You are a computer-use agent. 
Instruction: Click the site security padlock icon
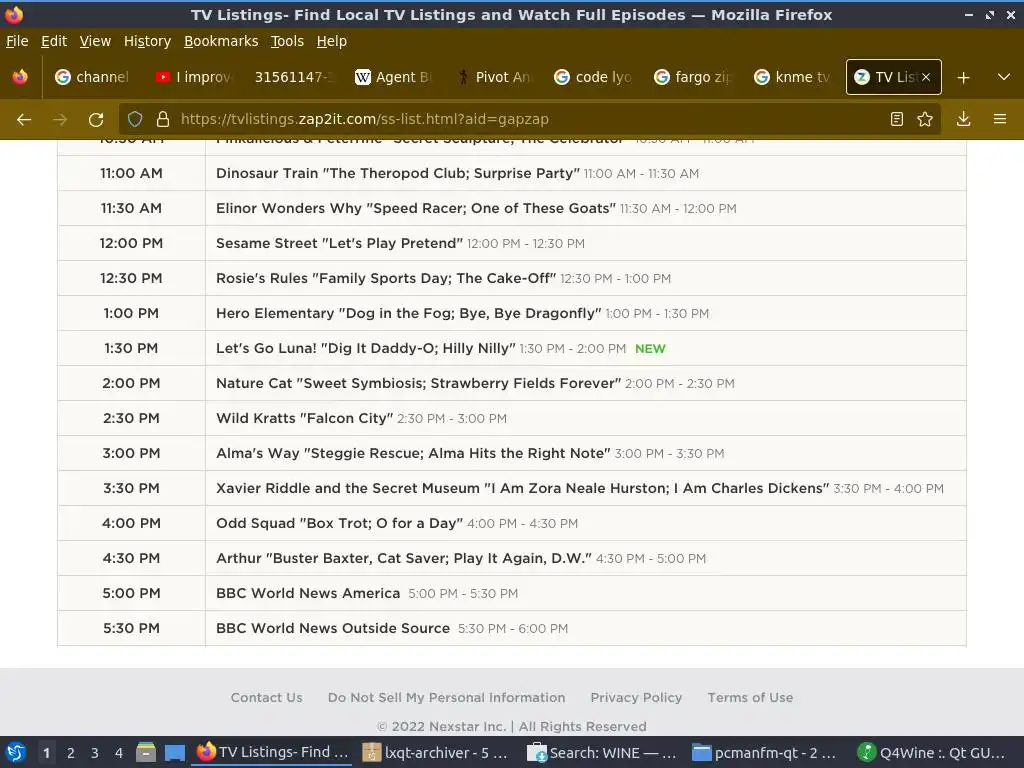163,119
